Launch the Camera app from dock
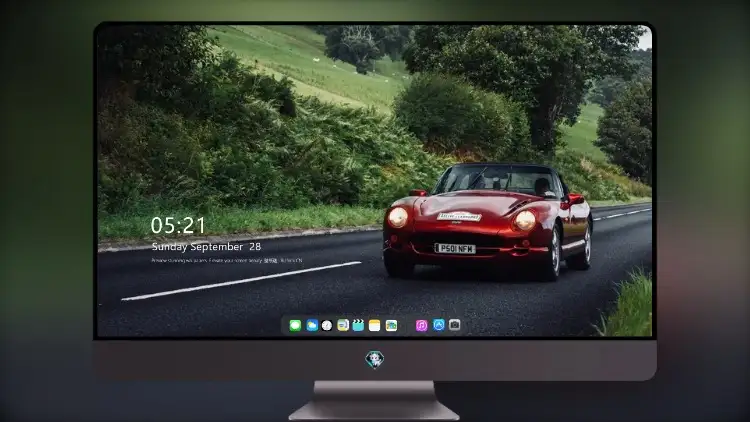The width and height of the screenshot is (750, 422). tap(455, 325)
